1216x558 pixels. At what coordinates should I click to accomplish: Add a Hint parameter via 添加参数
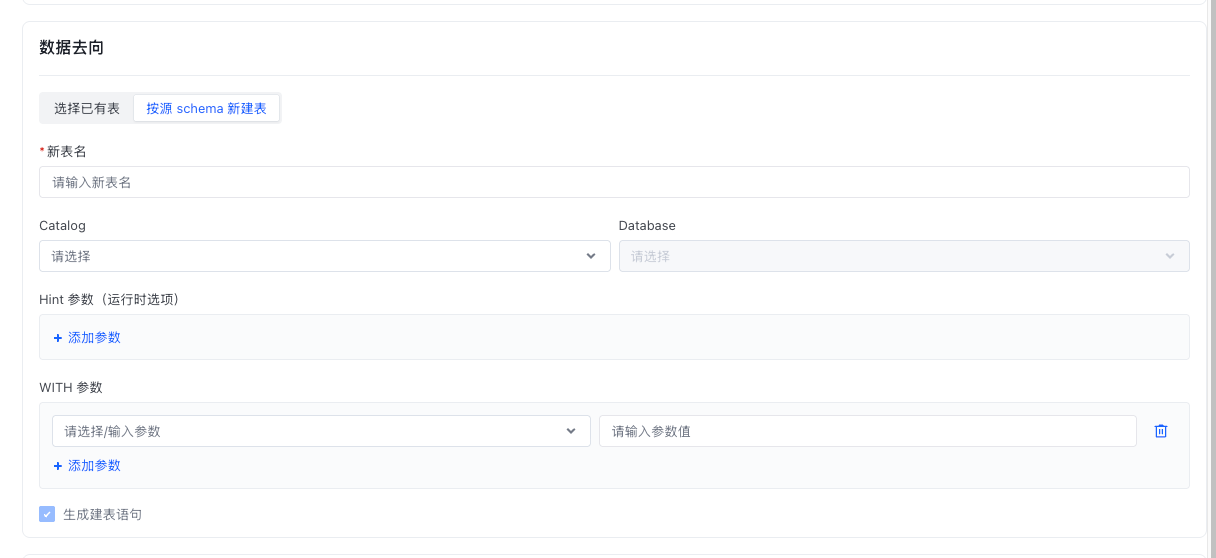[x=87, y=338]
